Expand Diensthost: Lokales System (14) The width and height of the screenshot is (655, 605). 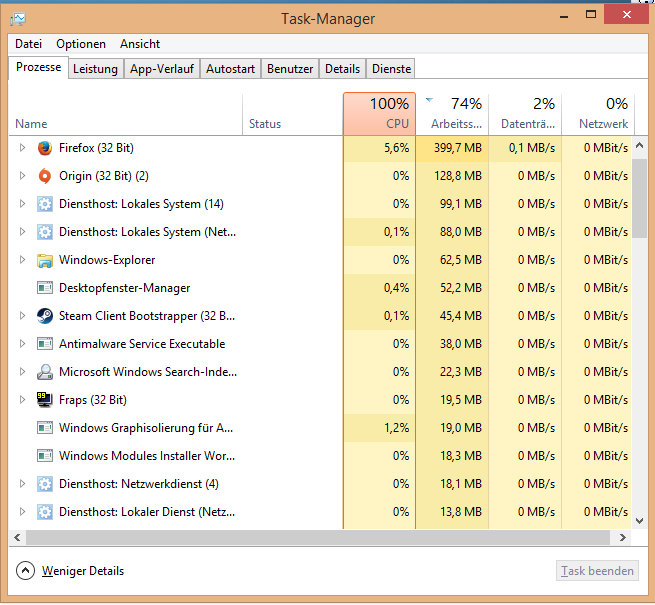click(x=23, y=203)
